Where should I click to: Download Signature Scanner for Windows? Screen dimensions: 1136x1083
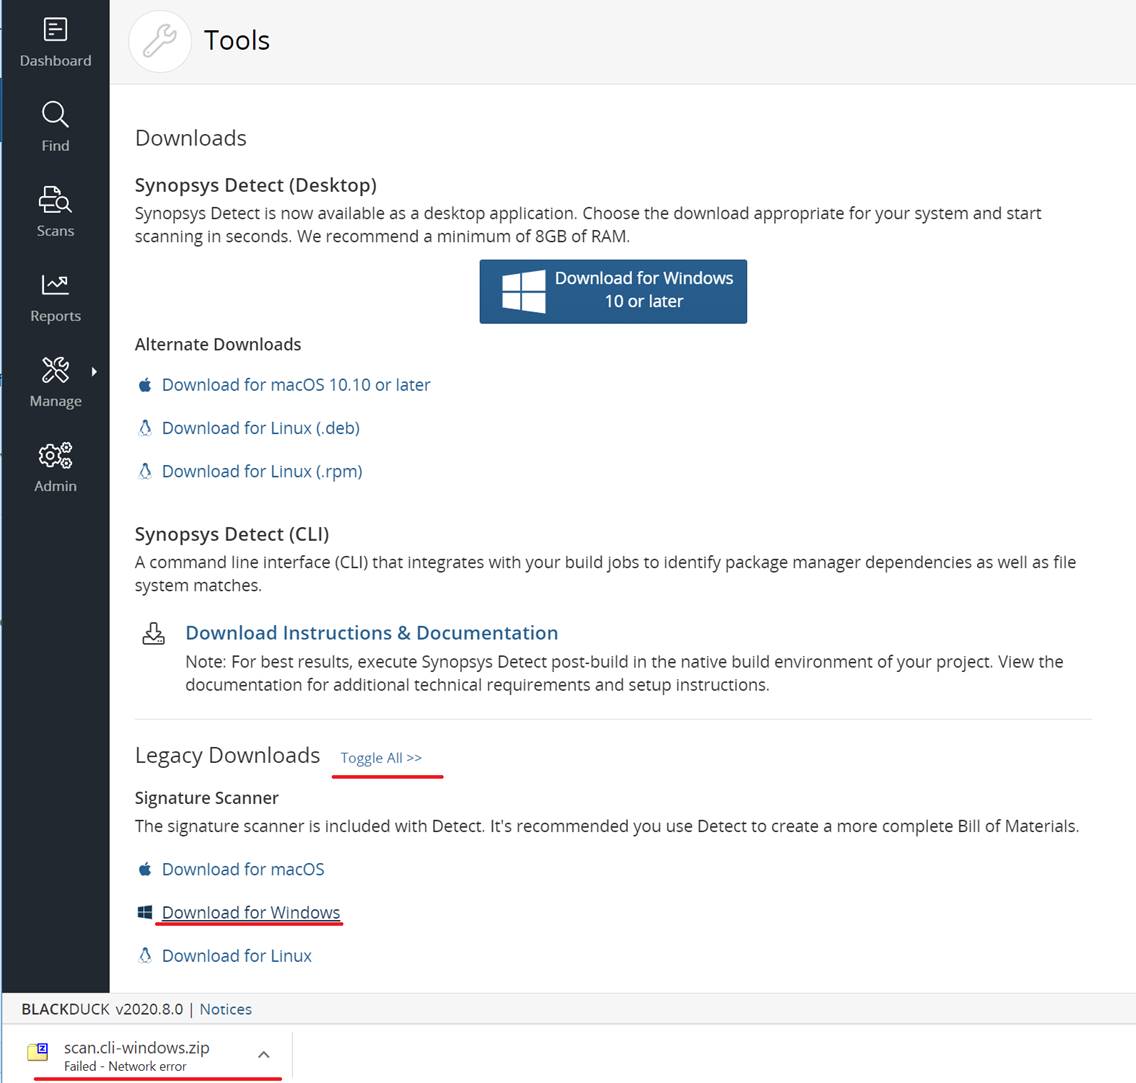tap(251, 913)
